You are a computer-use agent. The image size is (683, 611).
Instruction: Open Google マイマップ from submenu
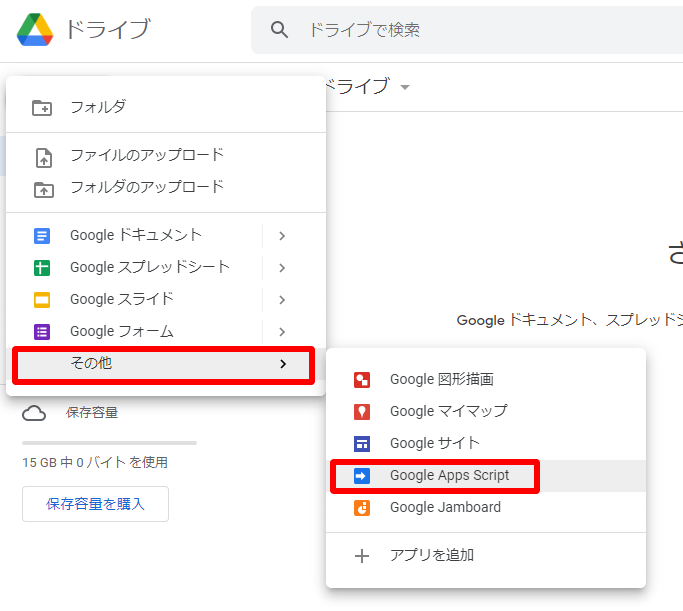[448, 411]
